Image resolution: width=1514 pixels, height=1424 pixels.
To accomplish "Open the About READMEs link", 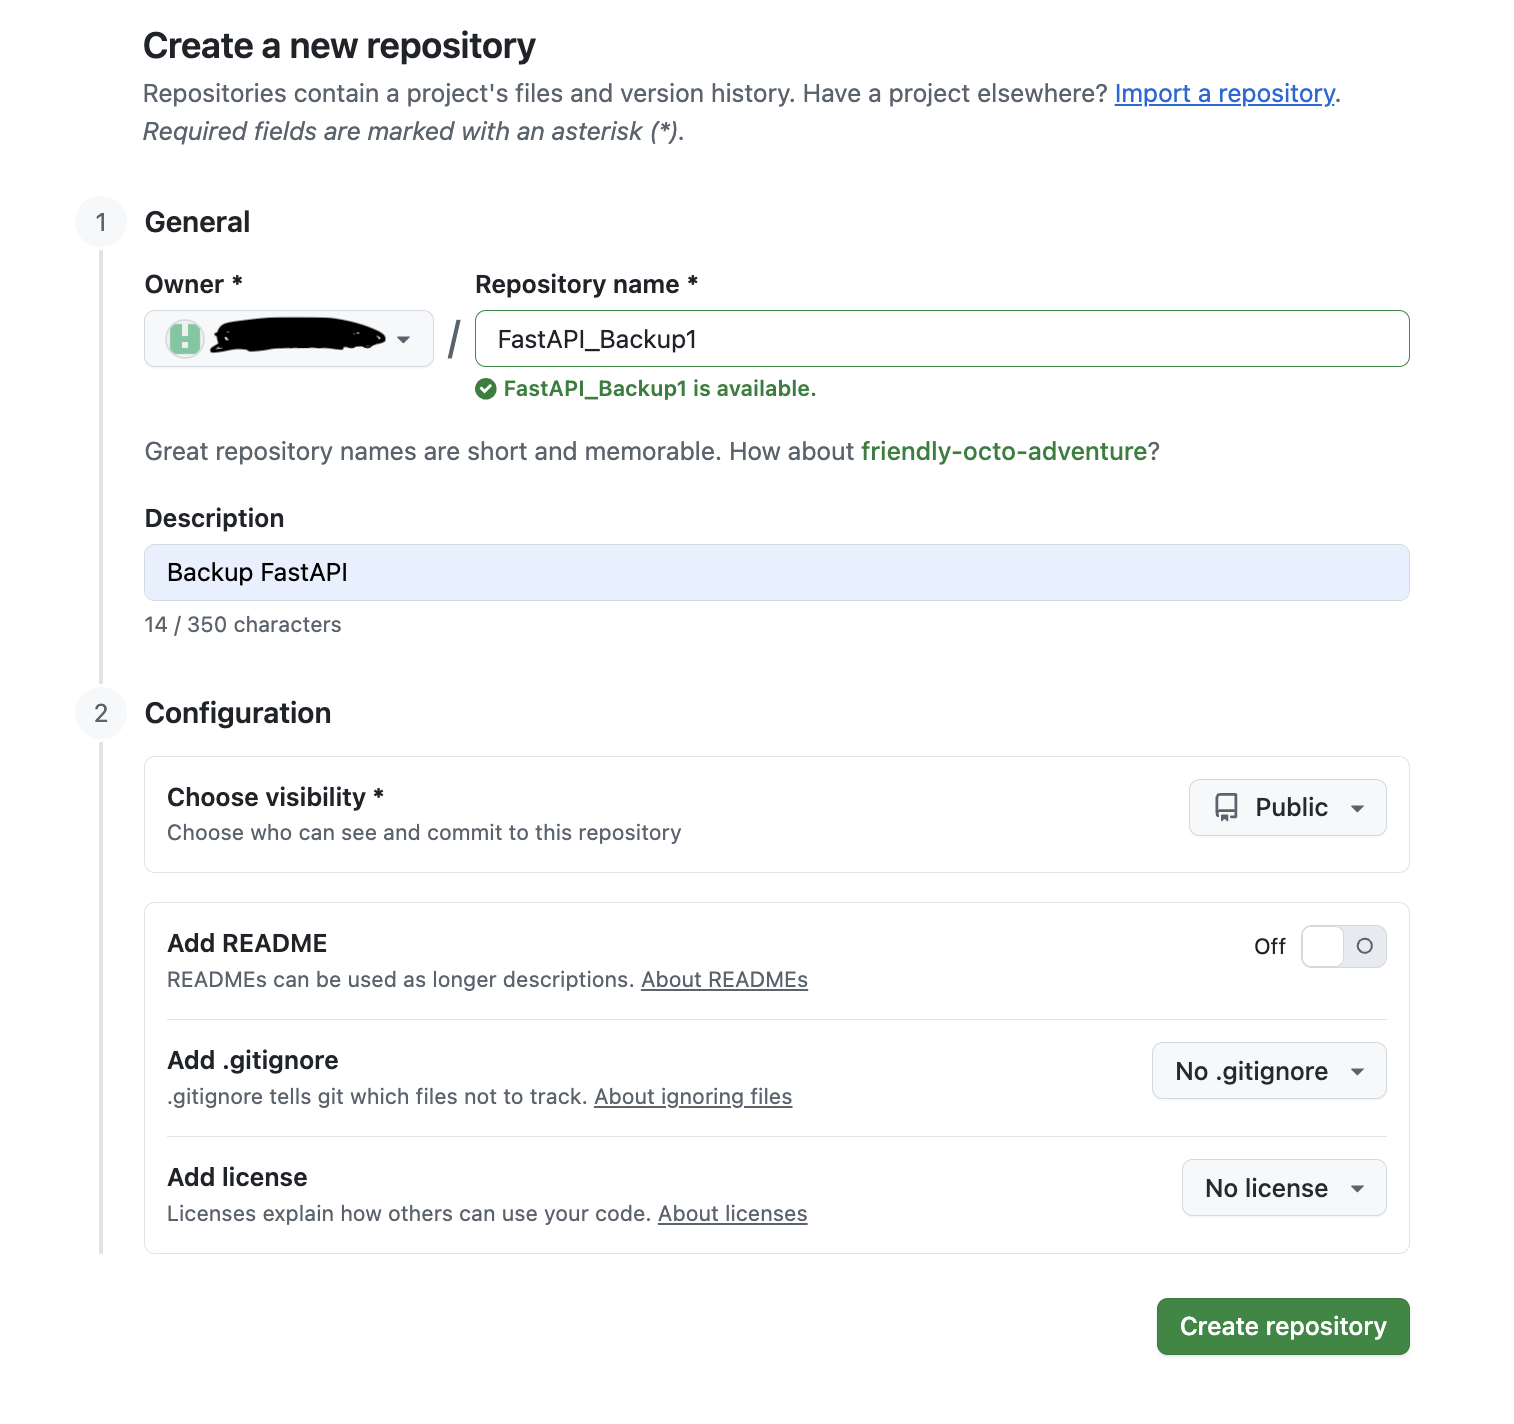I will (x=724, y=980).
